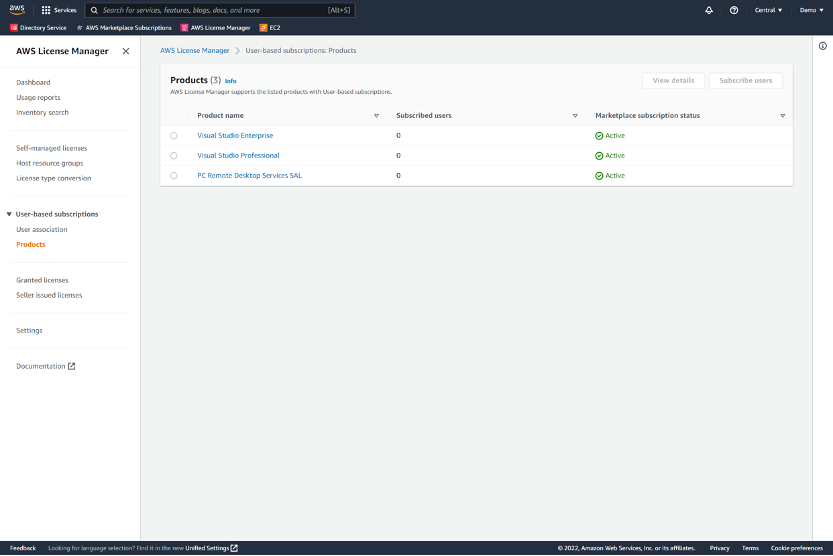Open Terms footer link
833x556 pixels.
coord(750,548)
